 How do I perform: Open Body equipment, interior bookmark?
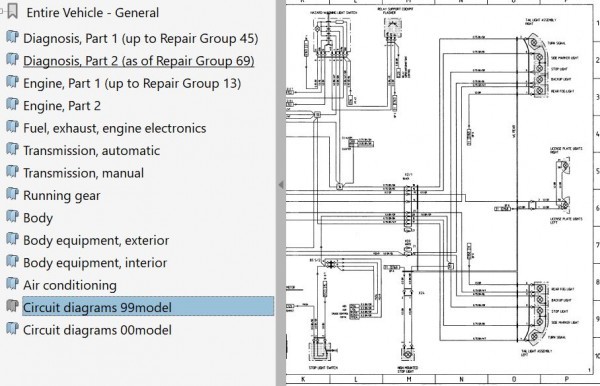tap(95, 263)
